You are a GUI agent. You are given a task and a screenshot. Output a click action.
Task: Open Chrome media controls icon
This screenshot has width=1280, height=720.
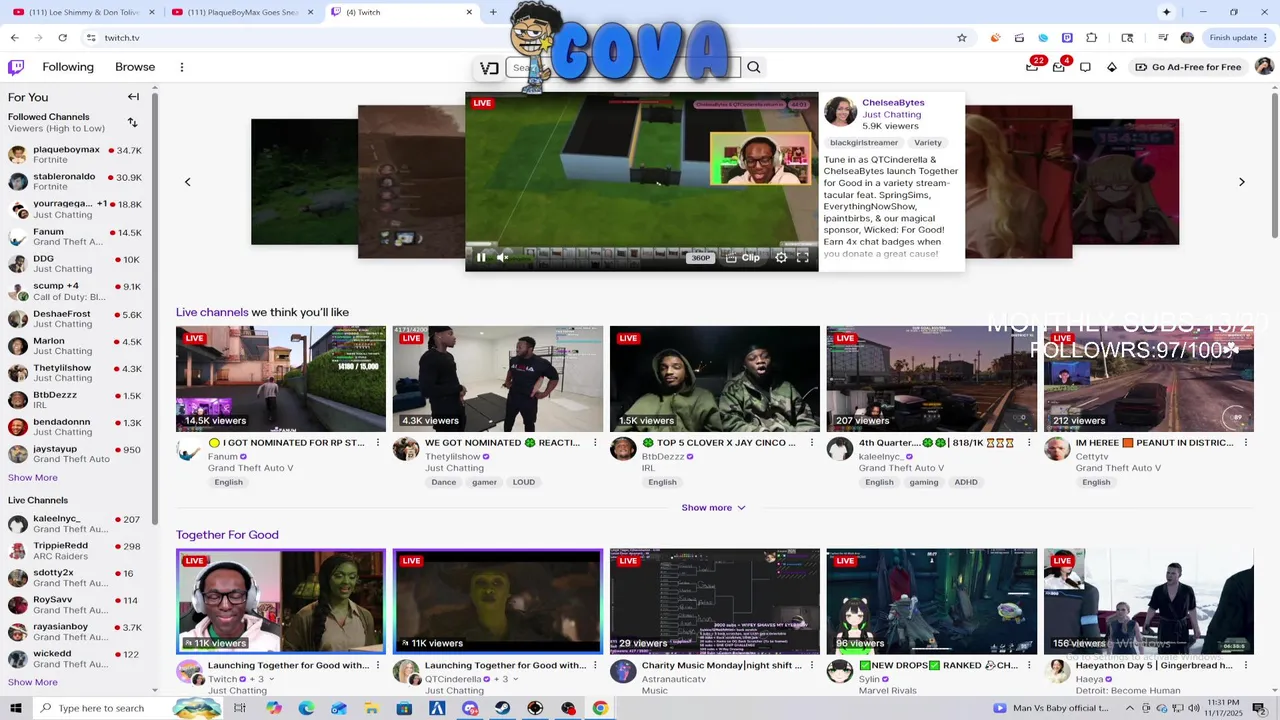coord(1162,38)
